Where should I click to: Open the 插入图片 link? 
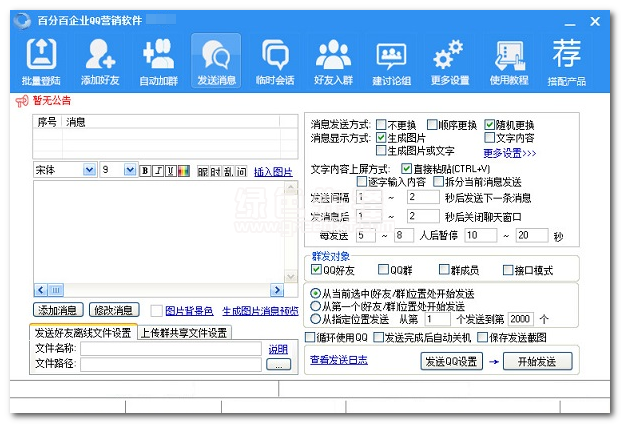pyautogui.click(x=273, y=172)
